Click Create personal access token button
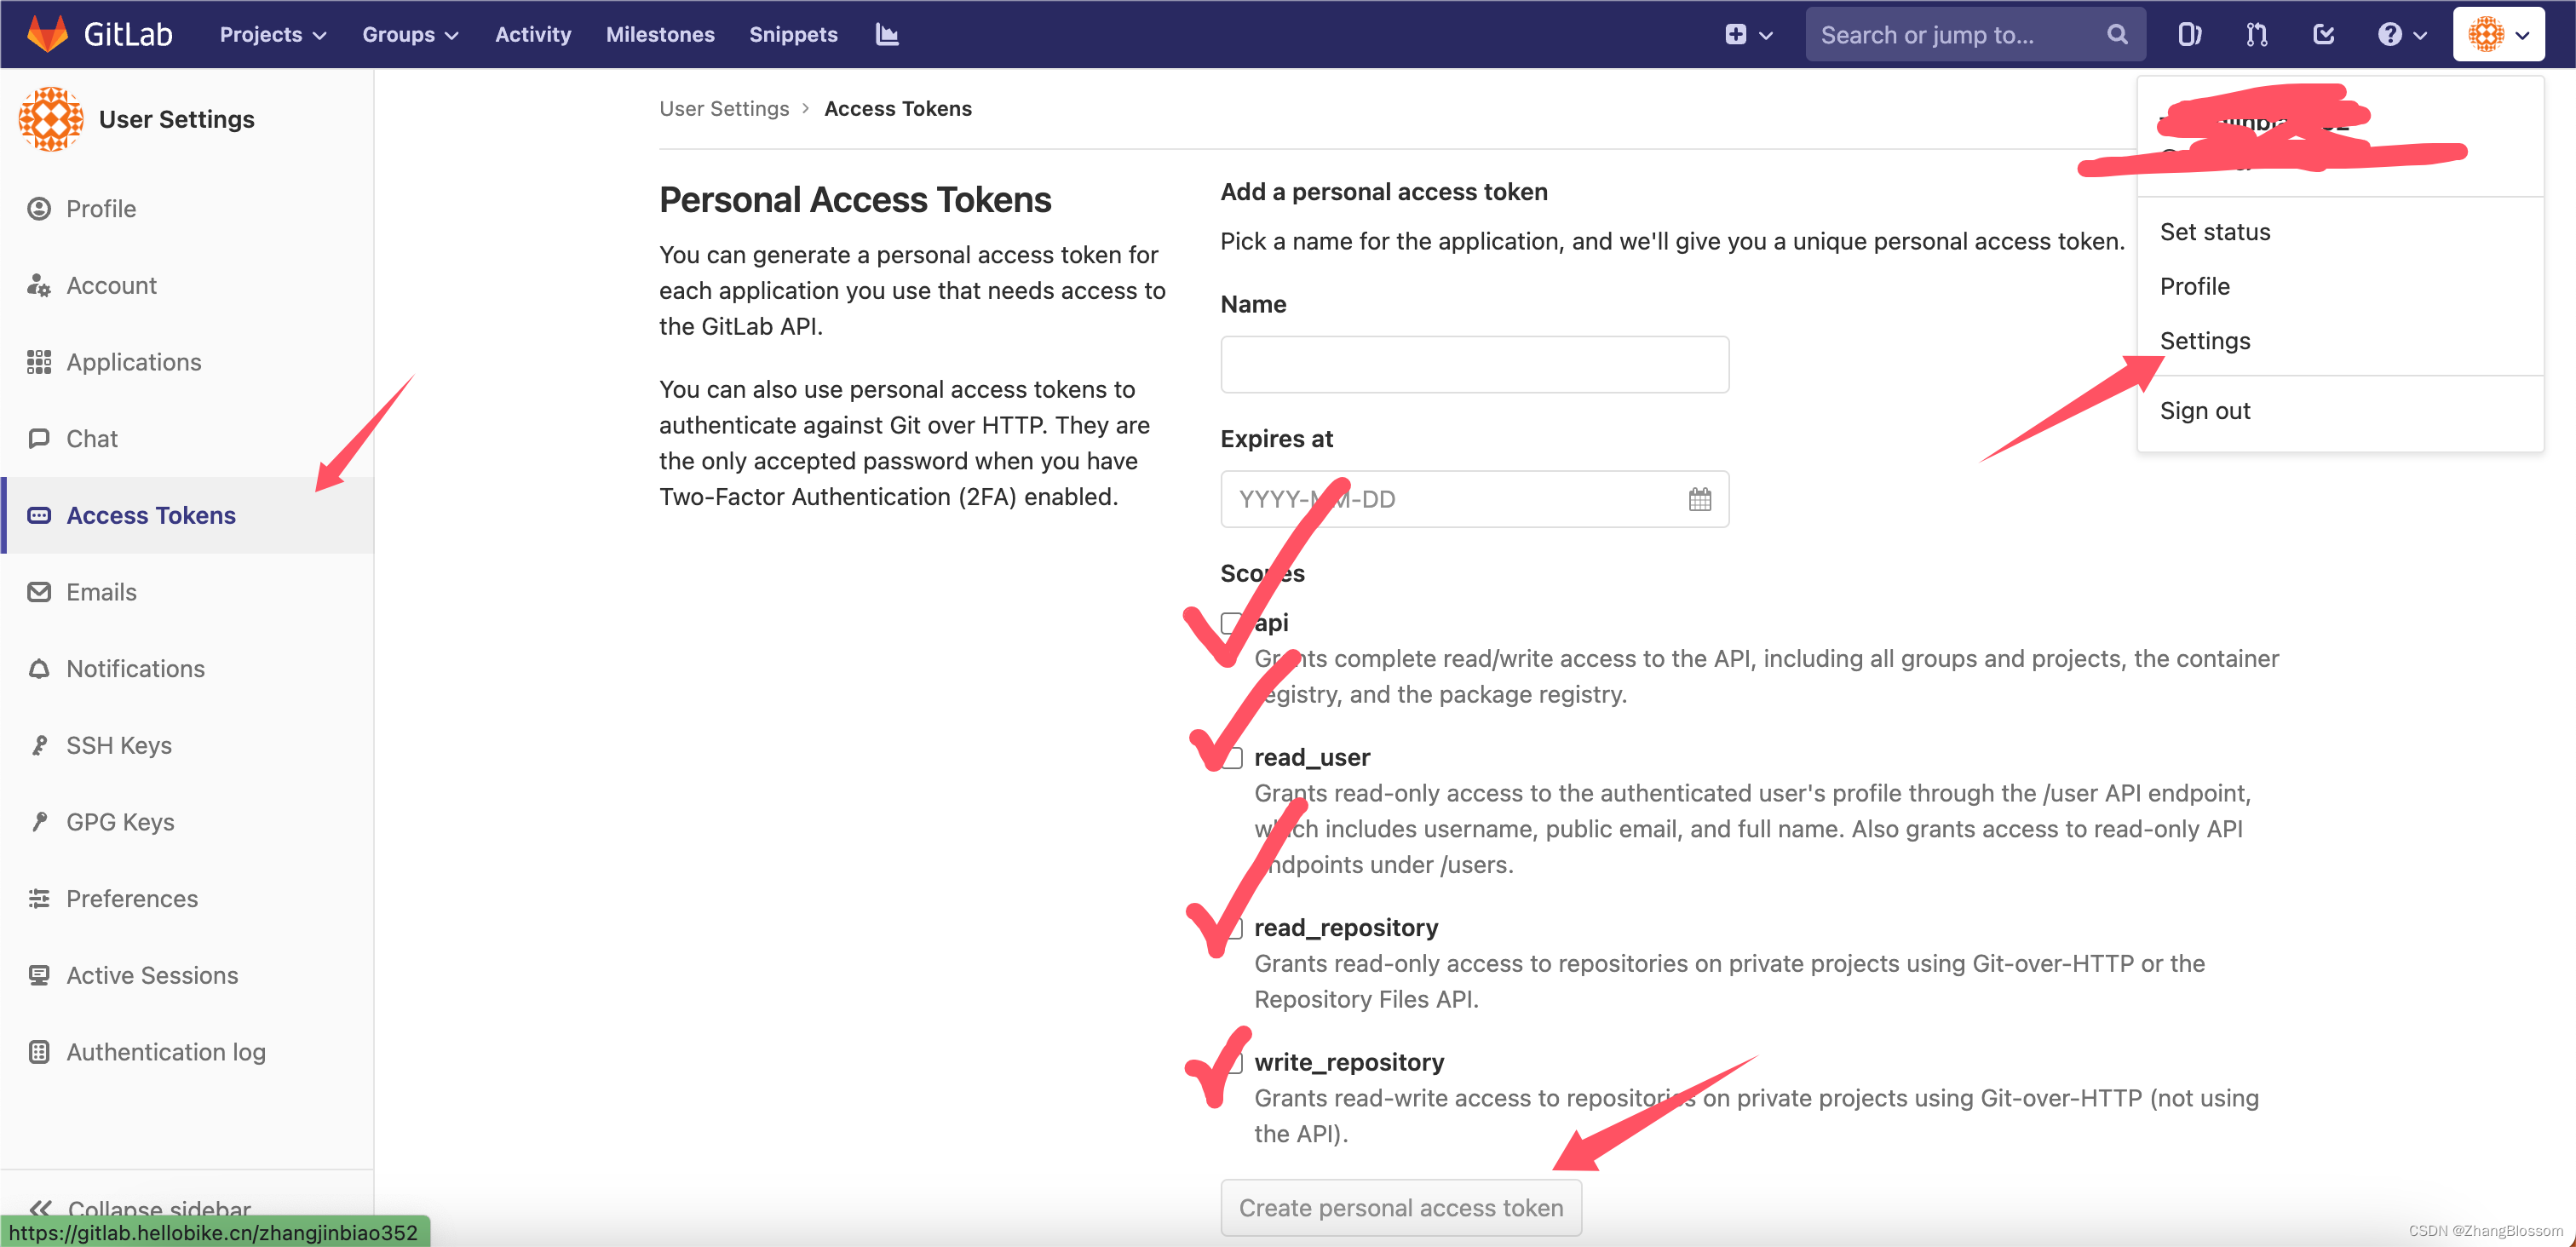The height and width of the screenshot is (1247, 2576). click(x=1400, y=1208)
